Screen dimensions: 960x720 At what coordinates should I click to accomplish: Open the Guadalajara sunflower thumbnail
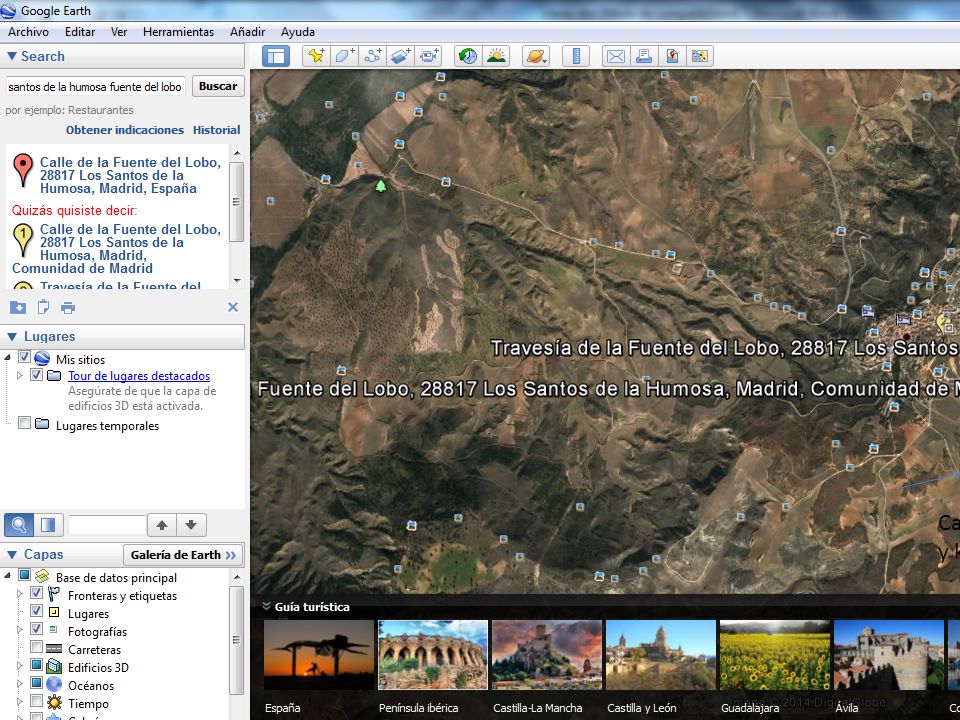[774, 655]
